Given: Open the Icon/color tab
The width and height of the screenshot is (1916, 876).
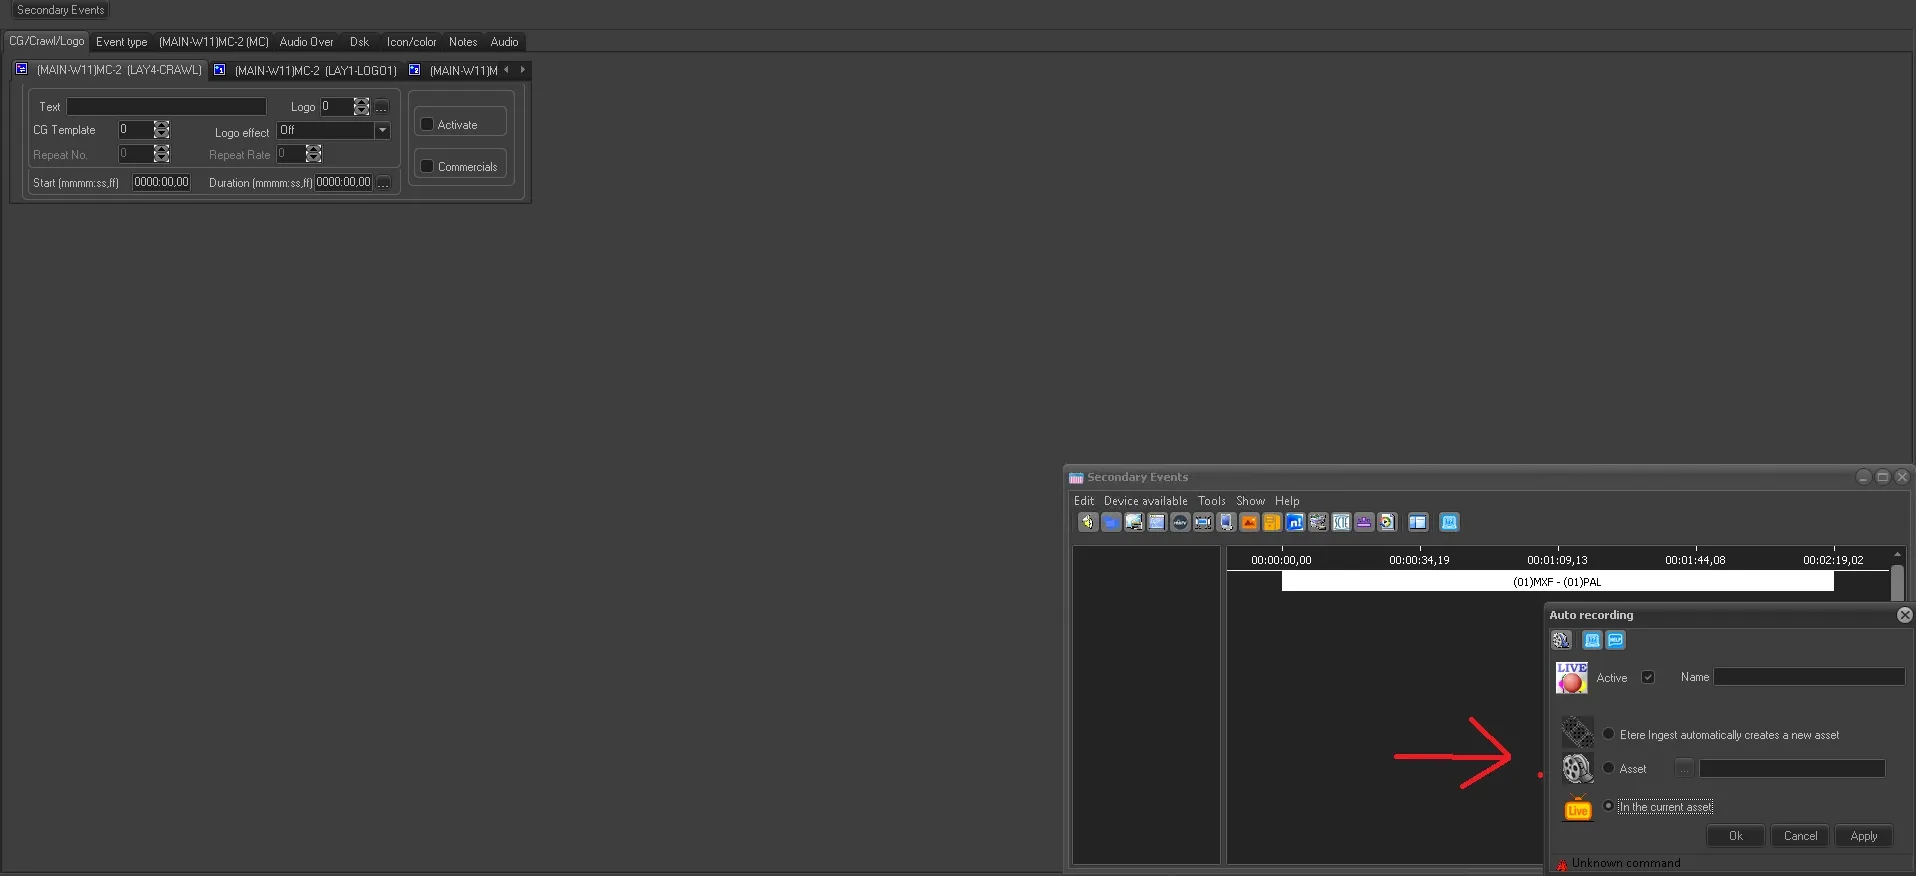Looking at the screenshot, I should 411,42.
